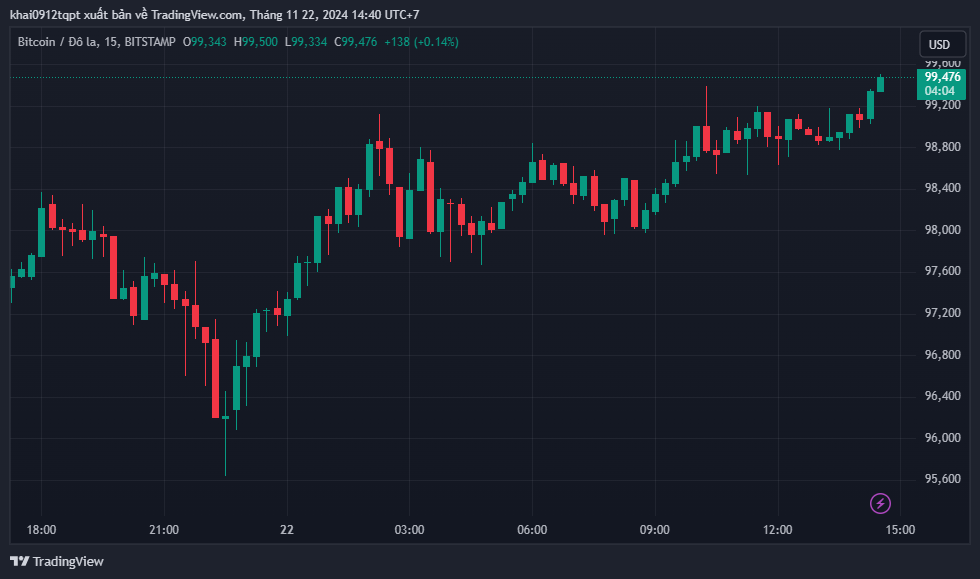The image size is (980, 579).
Task: Click the TradingView logo icon
Action: 19,561
